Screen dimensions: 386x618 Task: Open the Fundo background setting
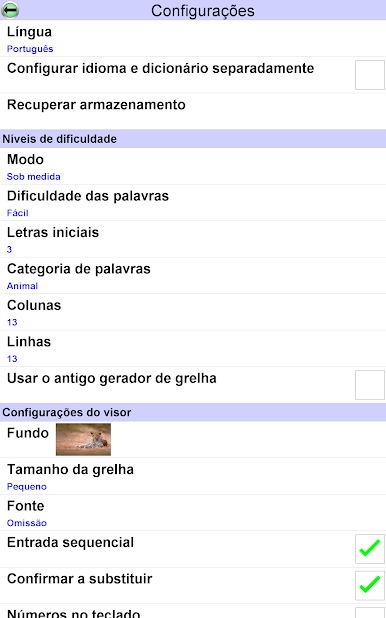pyautogui.click(x=193, y=439)
